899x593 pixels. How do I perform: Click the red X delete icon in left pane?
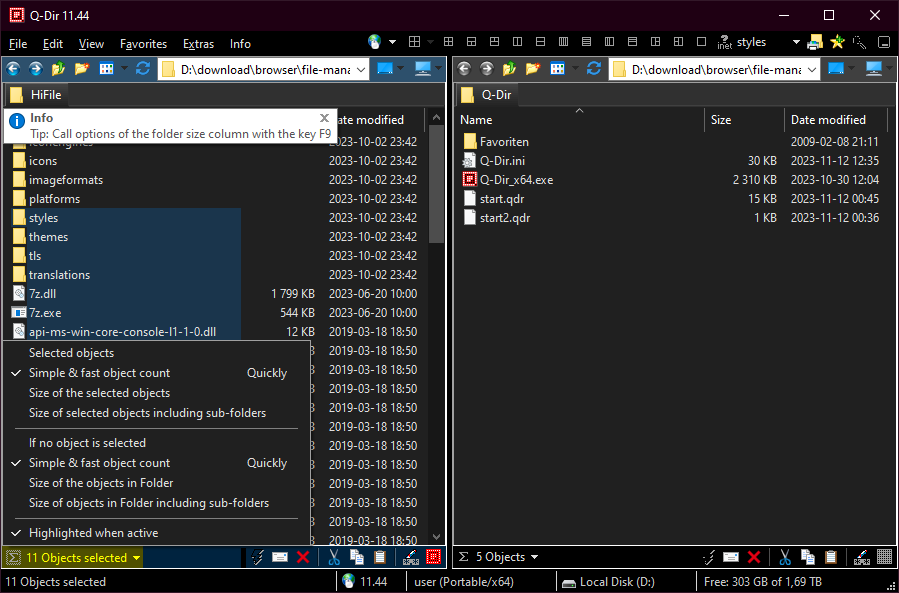(302, 557)
